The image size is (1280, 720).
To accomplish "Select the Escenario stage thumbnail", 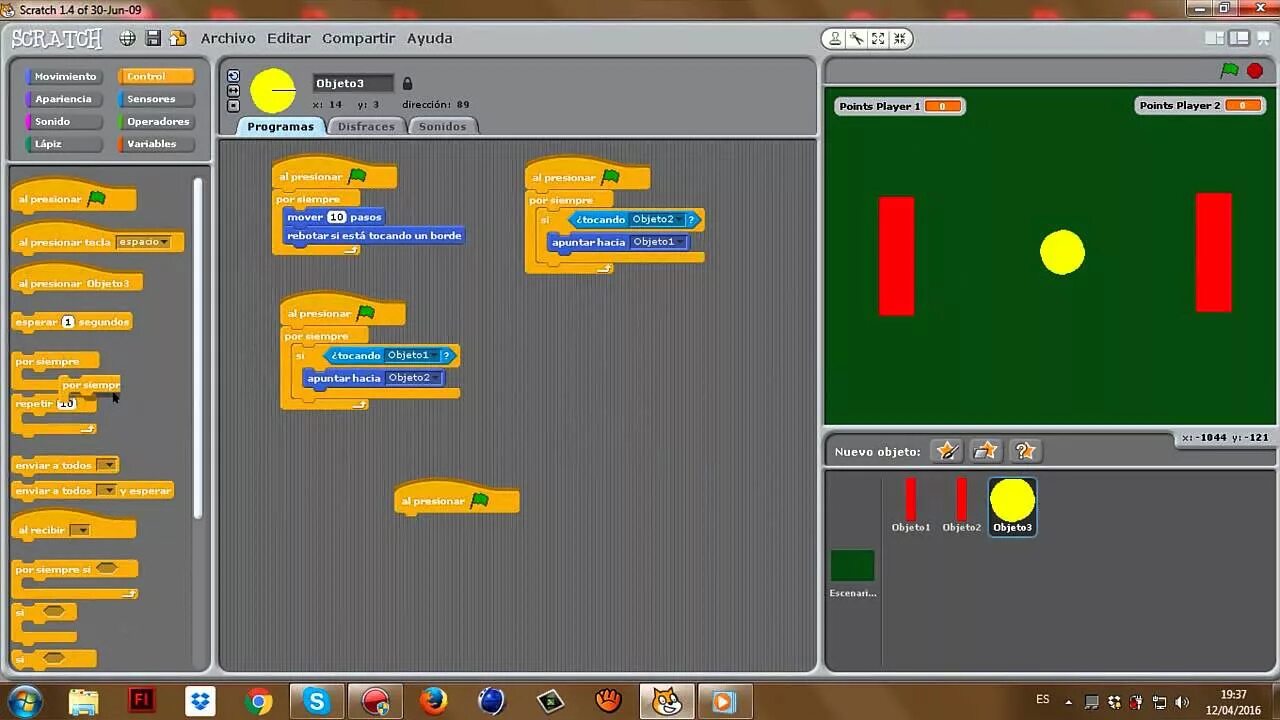I will [853, 574].
